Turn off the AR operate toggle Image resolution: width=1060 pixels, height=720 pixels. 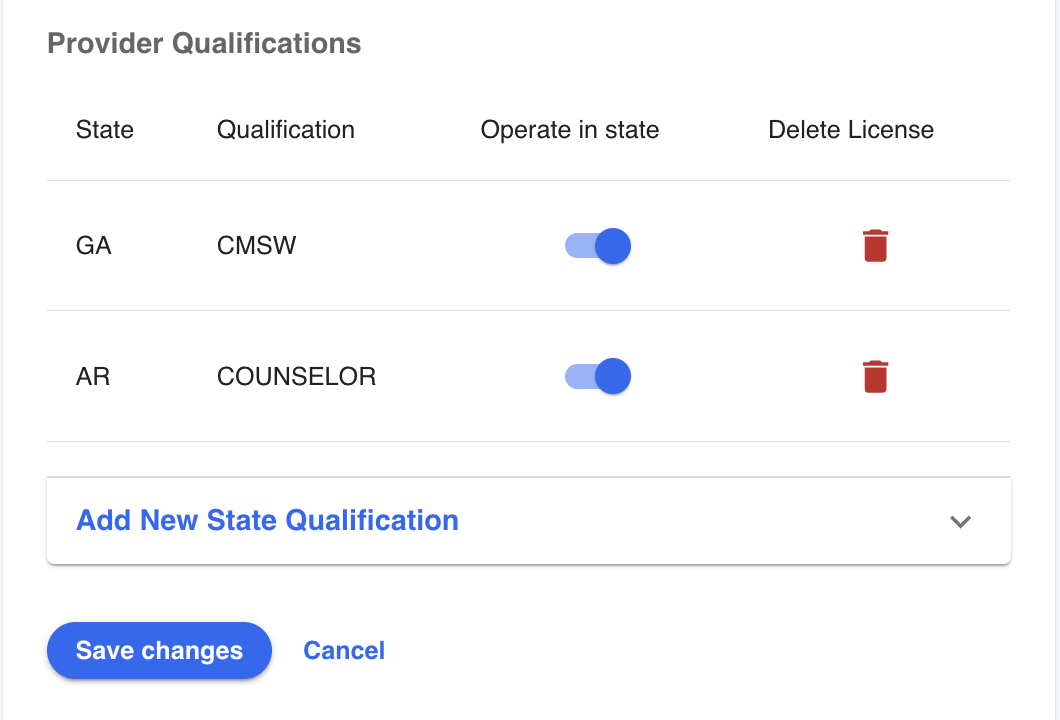pos(598,376)
